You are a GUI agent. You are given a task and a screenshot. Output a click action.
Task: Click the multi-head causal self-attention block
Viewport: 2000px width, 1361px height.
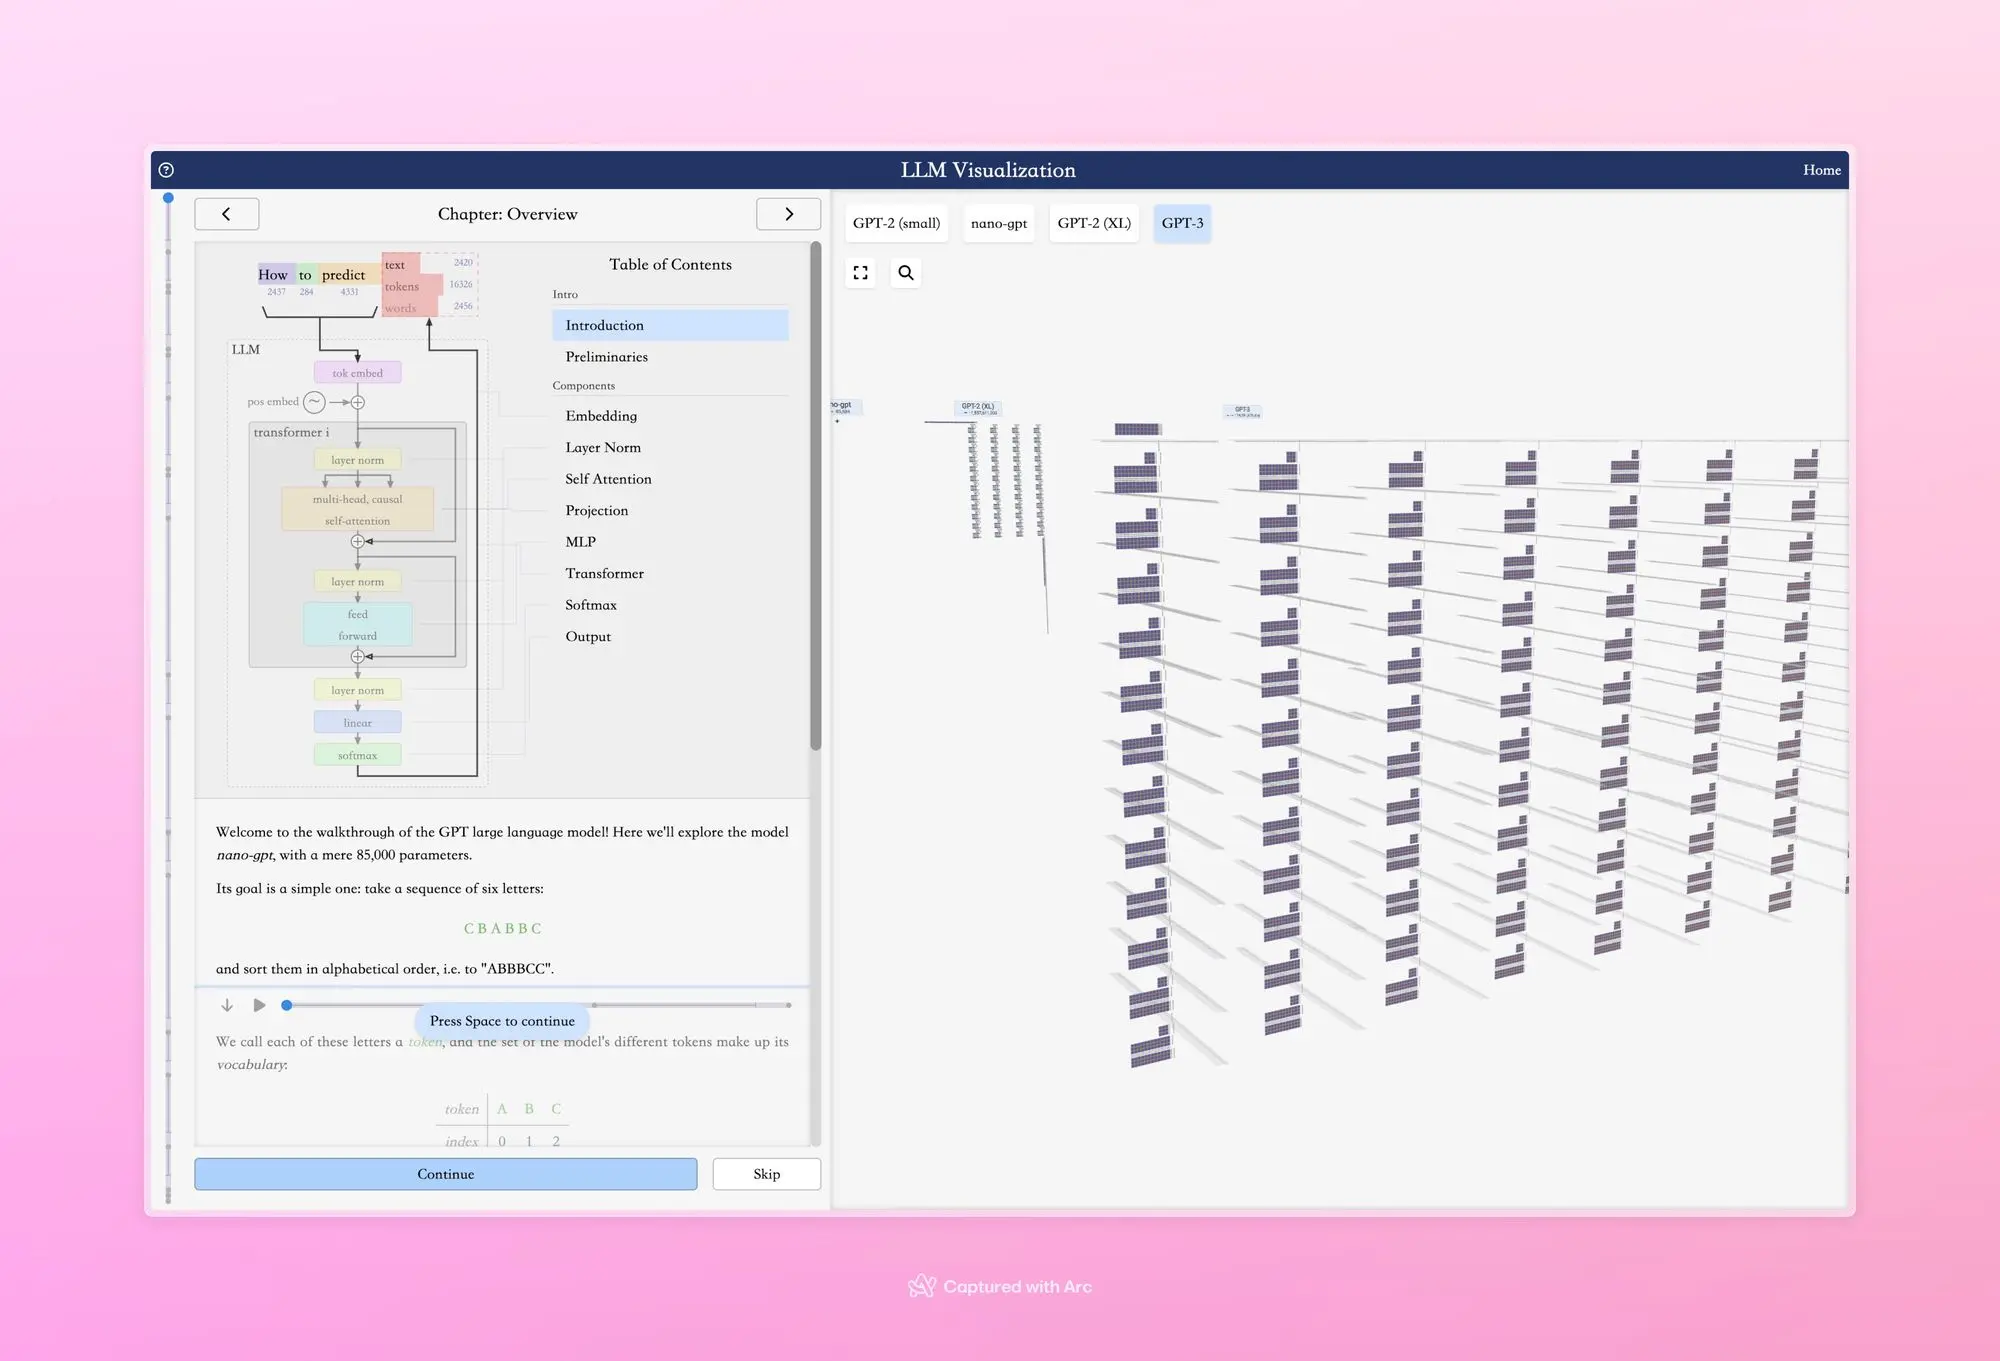[x=358, y=509]
